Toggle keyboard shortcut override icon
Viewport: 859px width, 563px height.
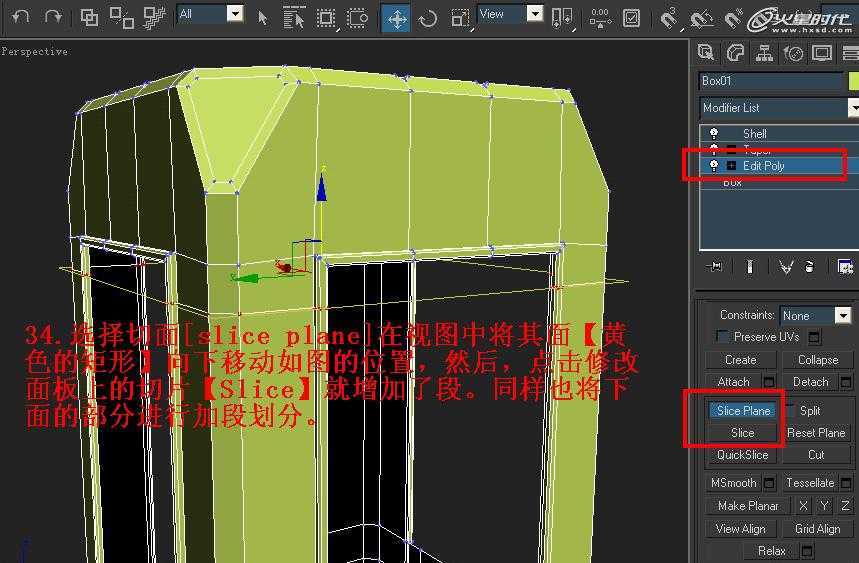(x=631, y=18)
